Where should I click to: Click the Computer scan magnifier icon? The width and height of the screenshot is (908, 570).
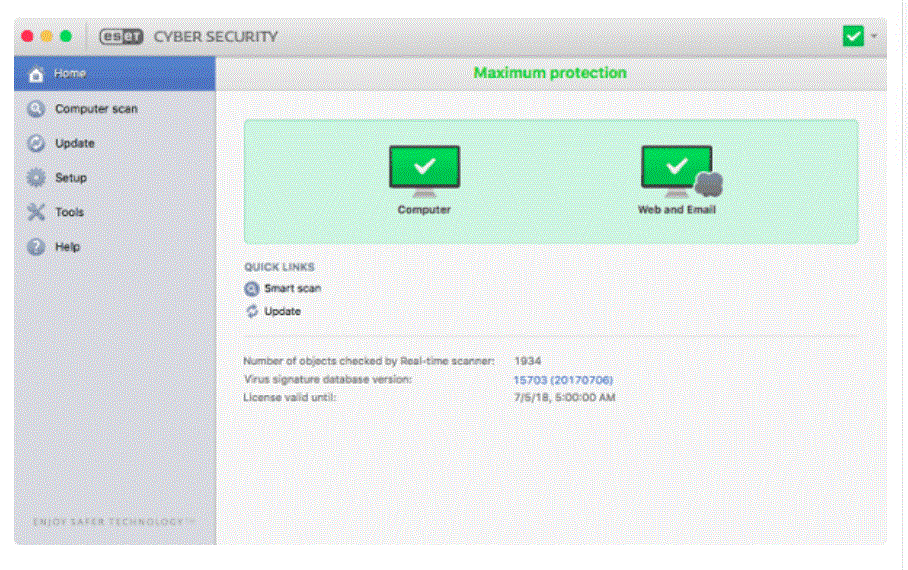[36, 109]
